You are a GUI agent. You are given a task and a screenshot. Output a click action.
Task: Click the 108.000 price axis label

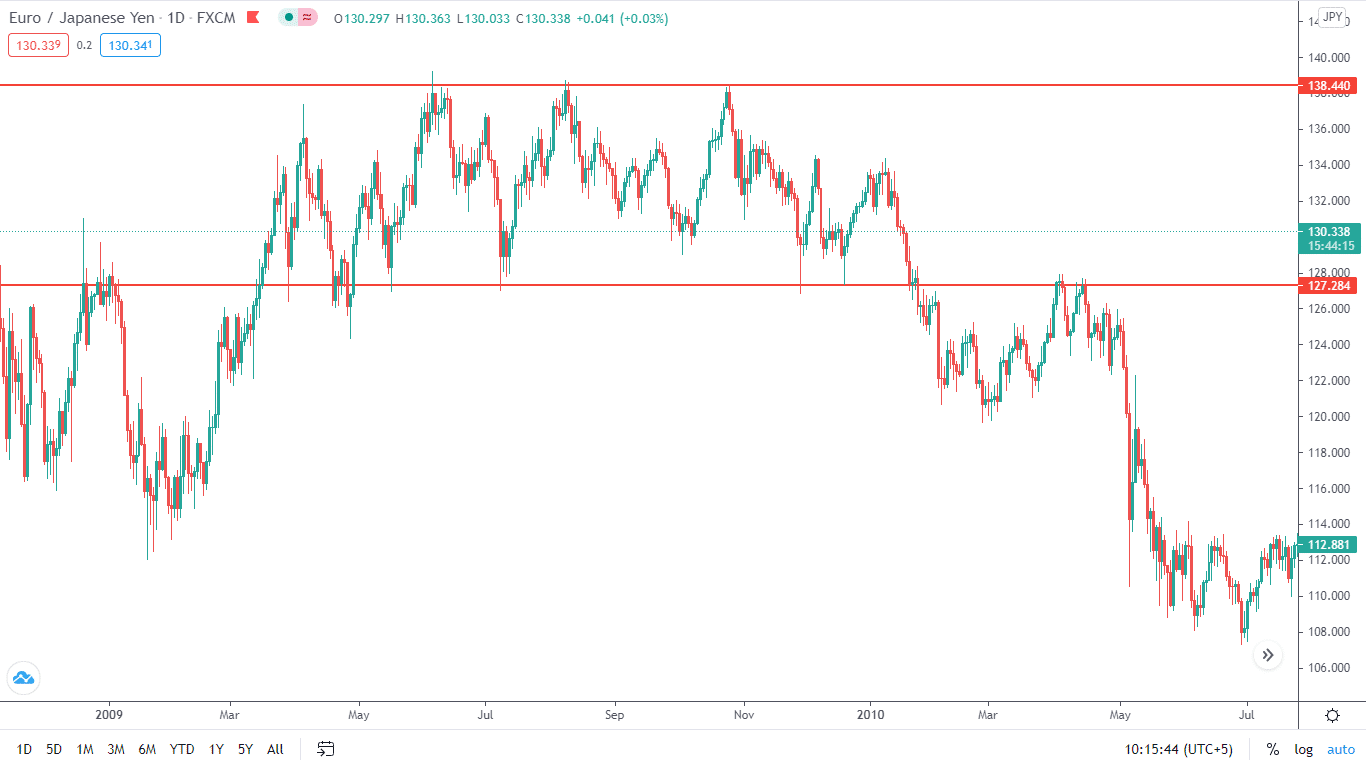tap(1327, 632)
